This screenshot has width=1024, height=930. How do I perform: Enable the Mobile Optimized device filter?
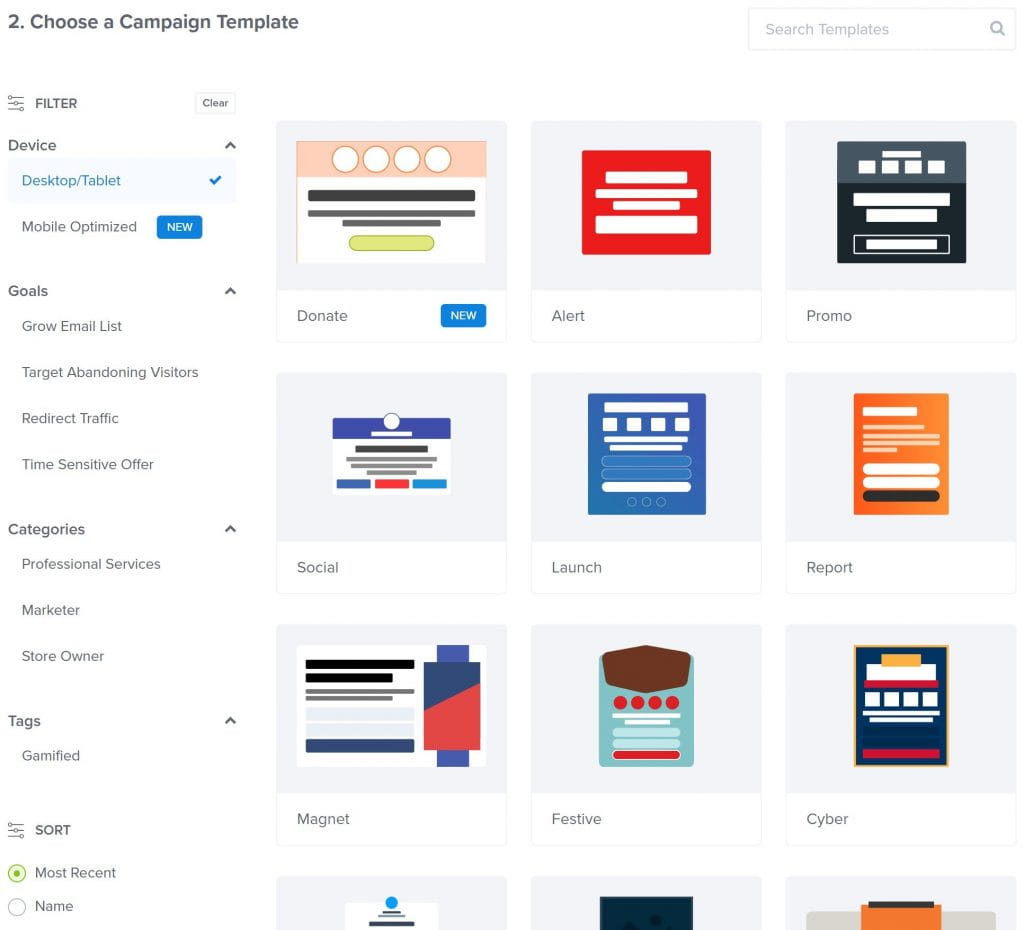click(79, 227)
